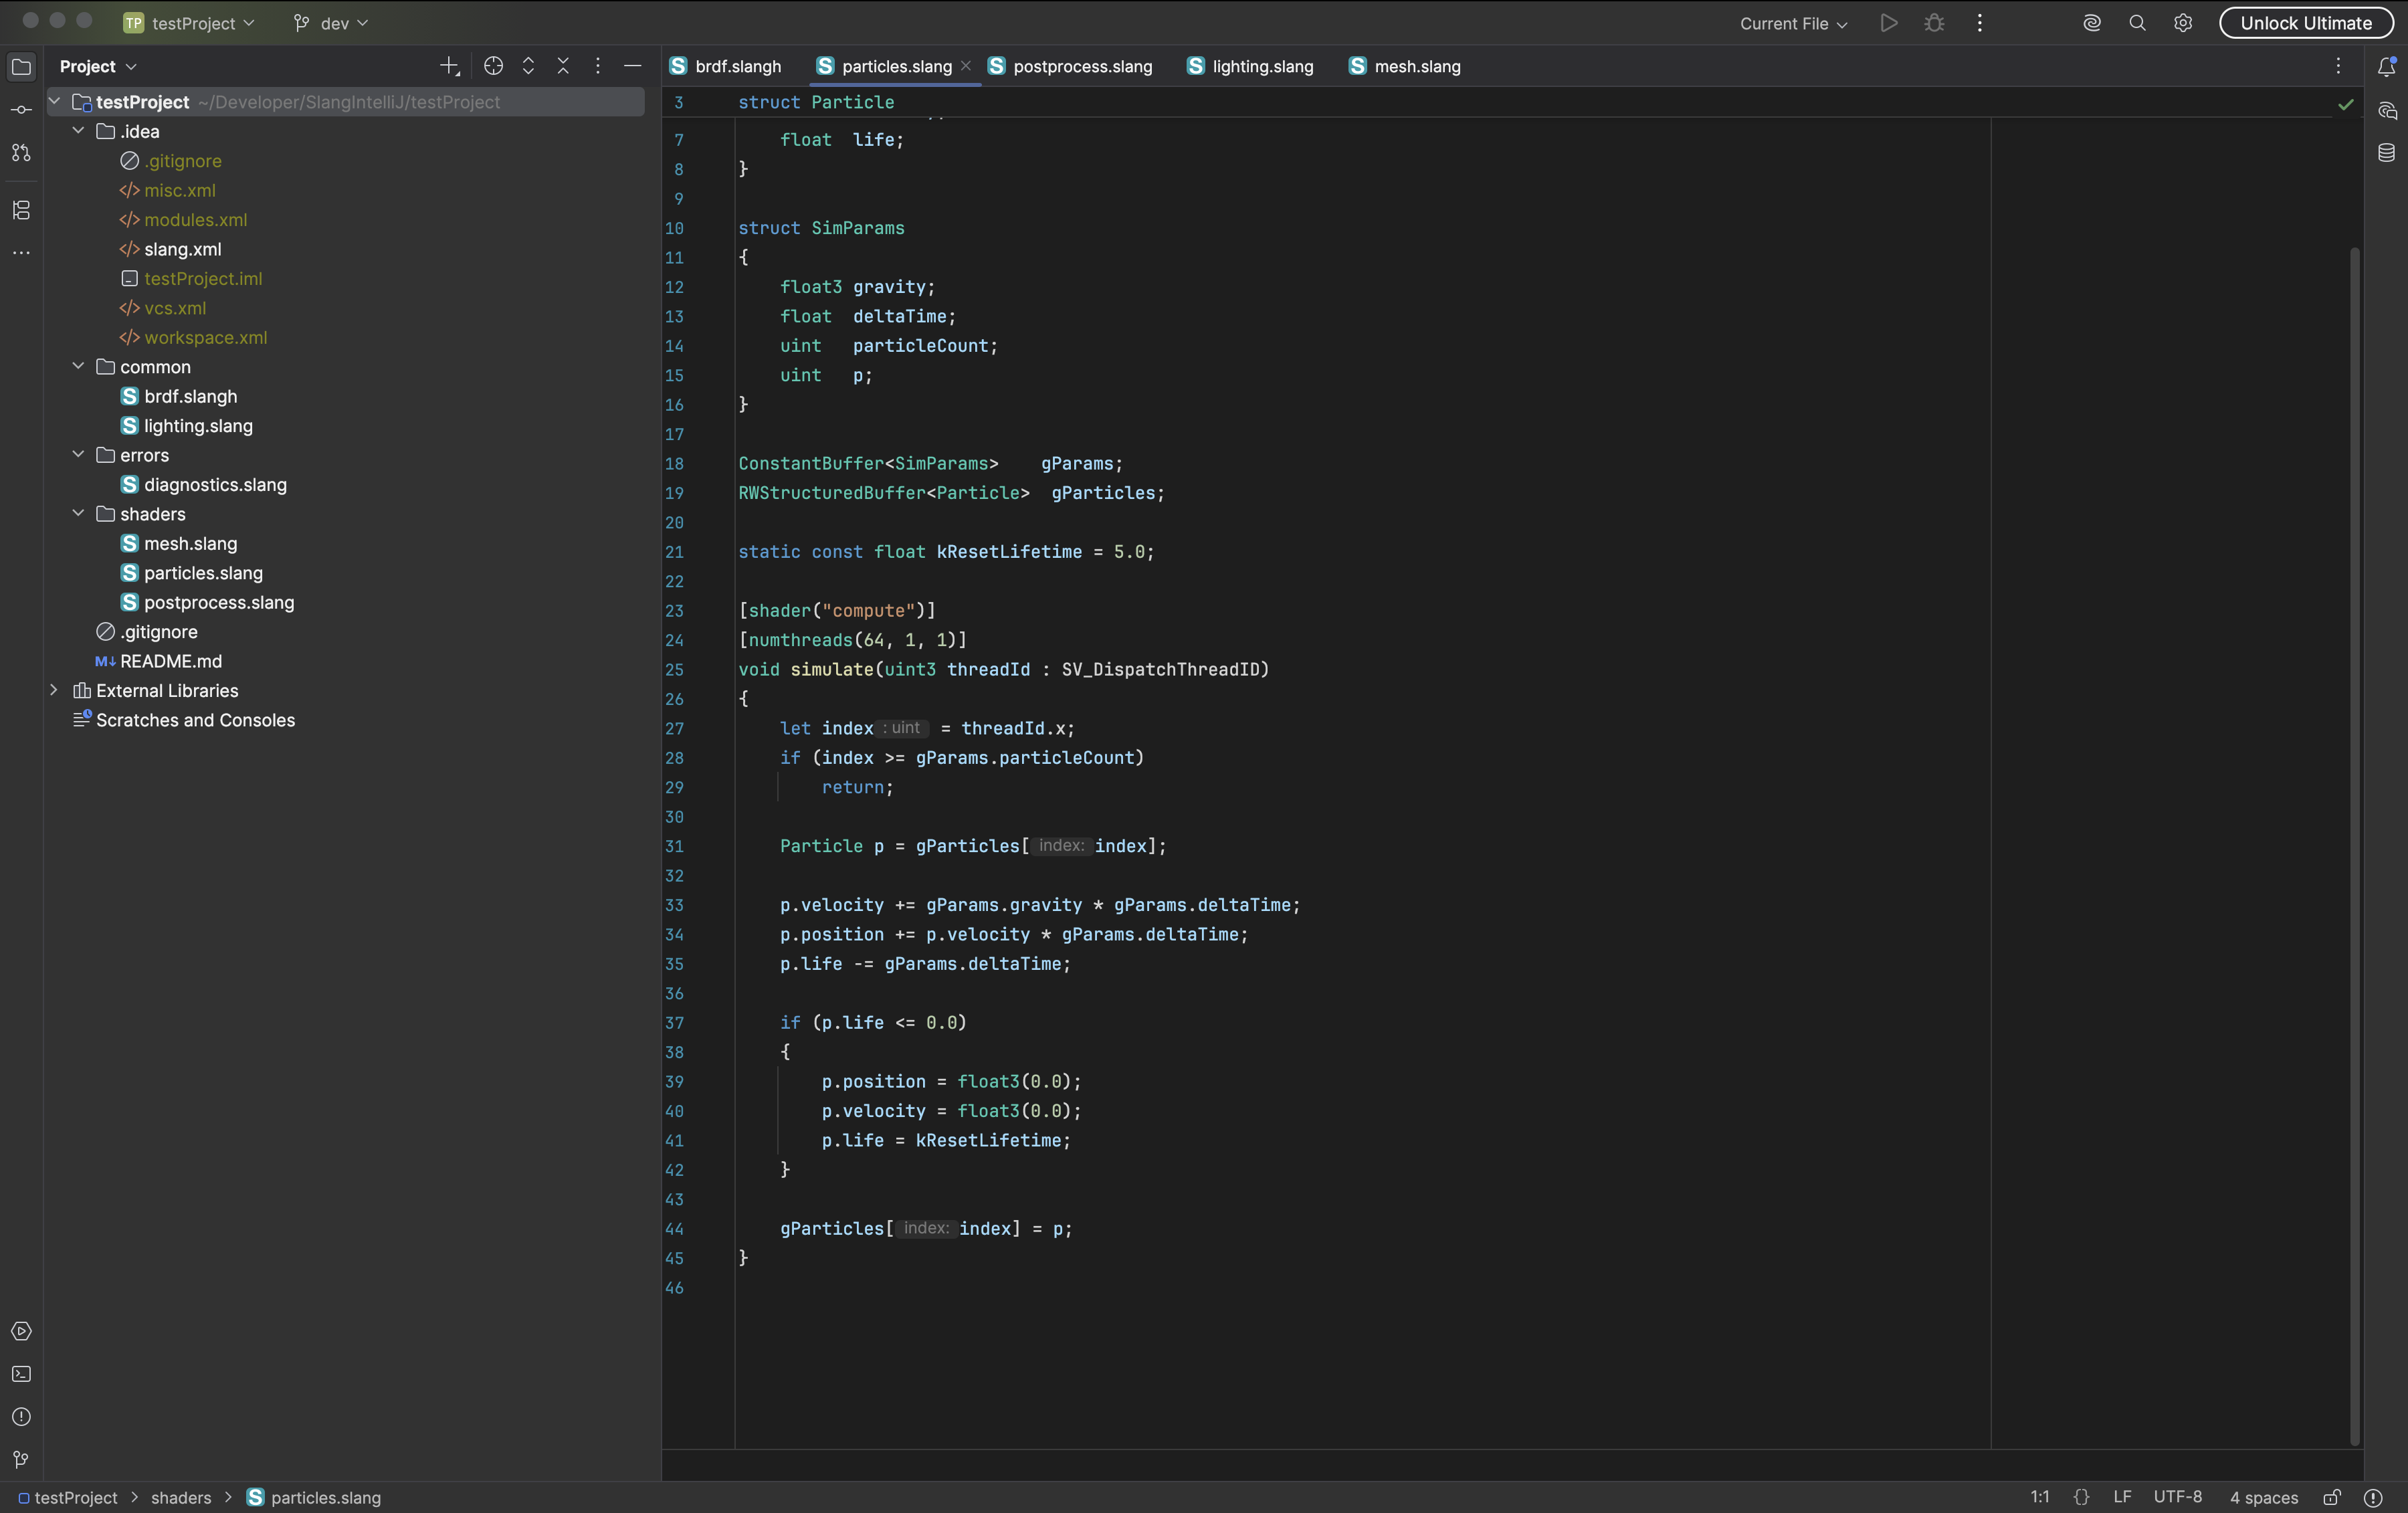Viewport: 2408px width, 1513px height.
Task: Switch to brdf.slangh tab
Action: [726, 66]
